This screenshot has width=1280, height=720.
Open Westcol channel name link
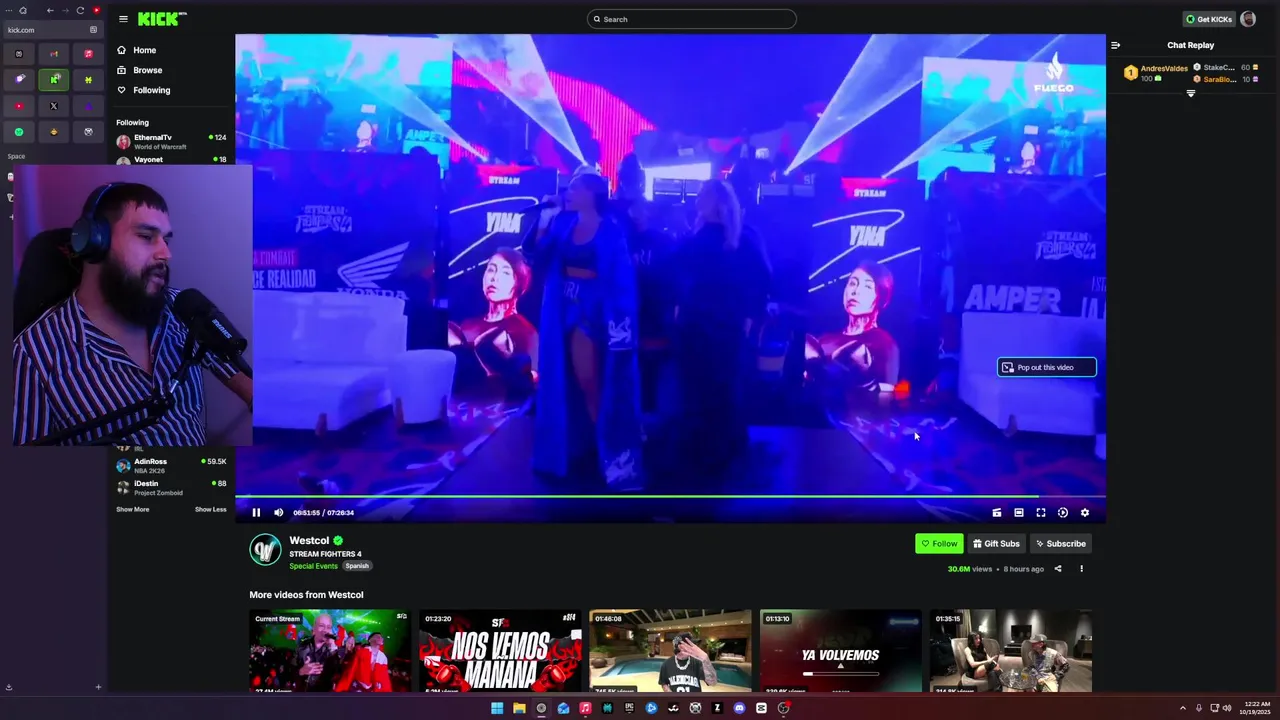(x=309, y=541)
